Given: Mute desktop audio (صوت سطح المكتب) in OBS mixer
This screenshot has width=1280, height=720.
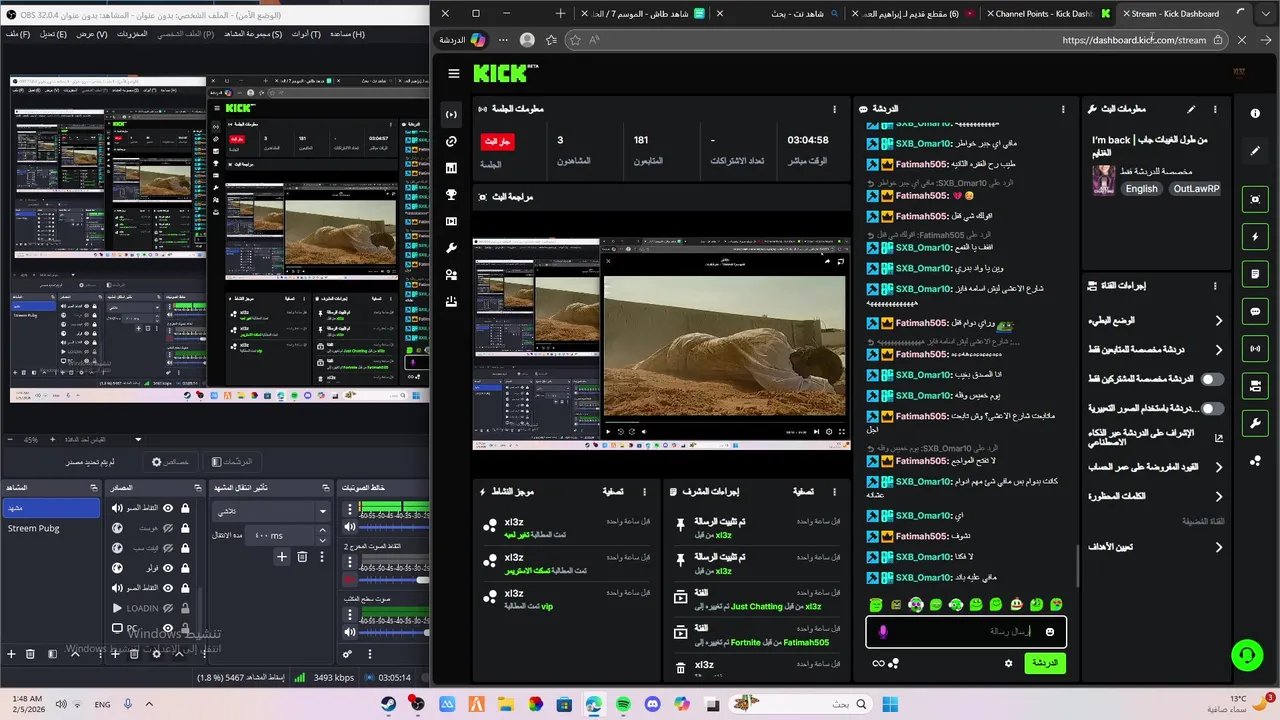Looking at the screenshot, I should coord(350,632).
